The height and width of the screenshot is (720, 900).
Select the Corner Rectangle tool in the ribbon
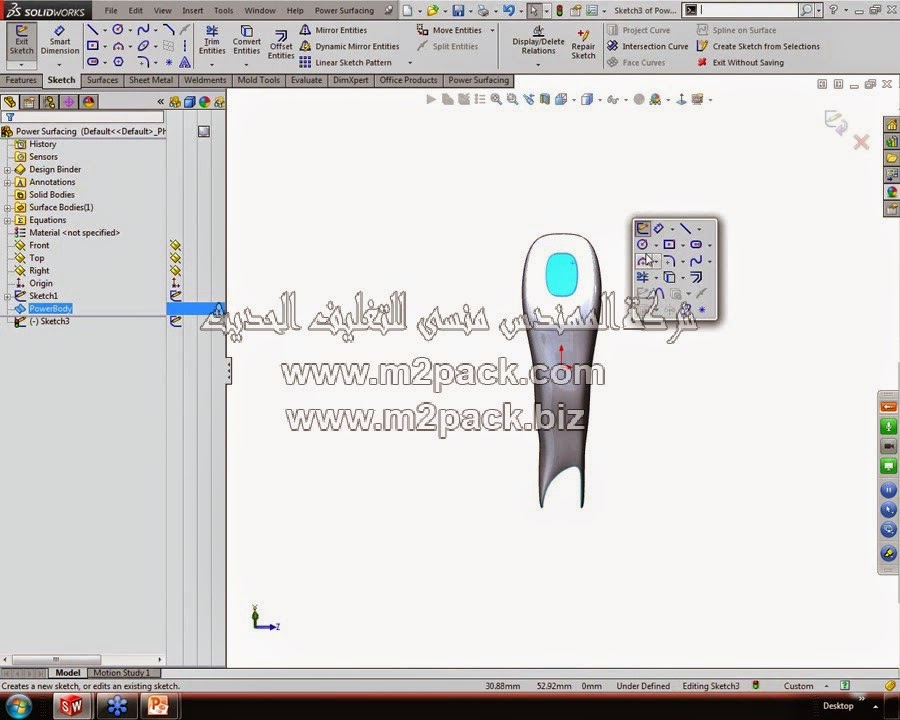pyautogui.click(x=92, y=45)
